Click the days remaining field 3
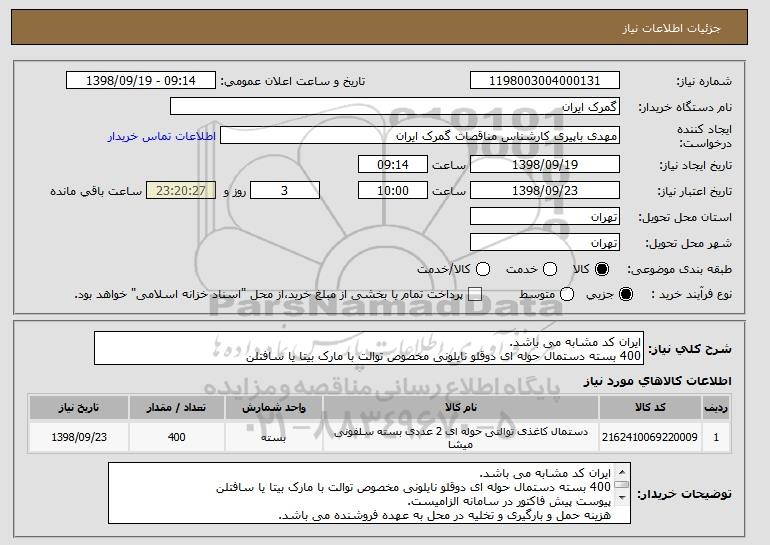 point(285,191)
